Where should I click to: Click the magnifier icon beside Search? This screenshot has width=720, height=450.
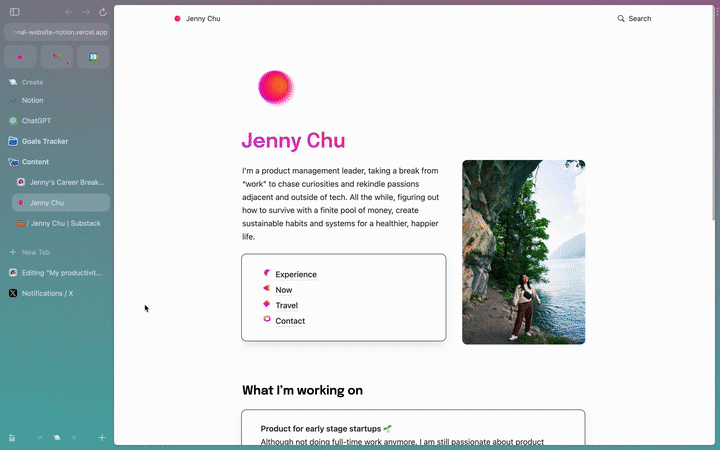click(x=621, y=18)
